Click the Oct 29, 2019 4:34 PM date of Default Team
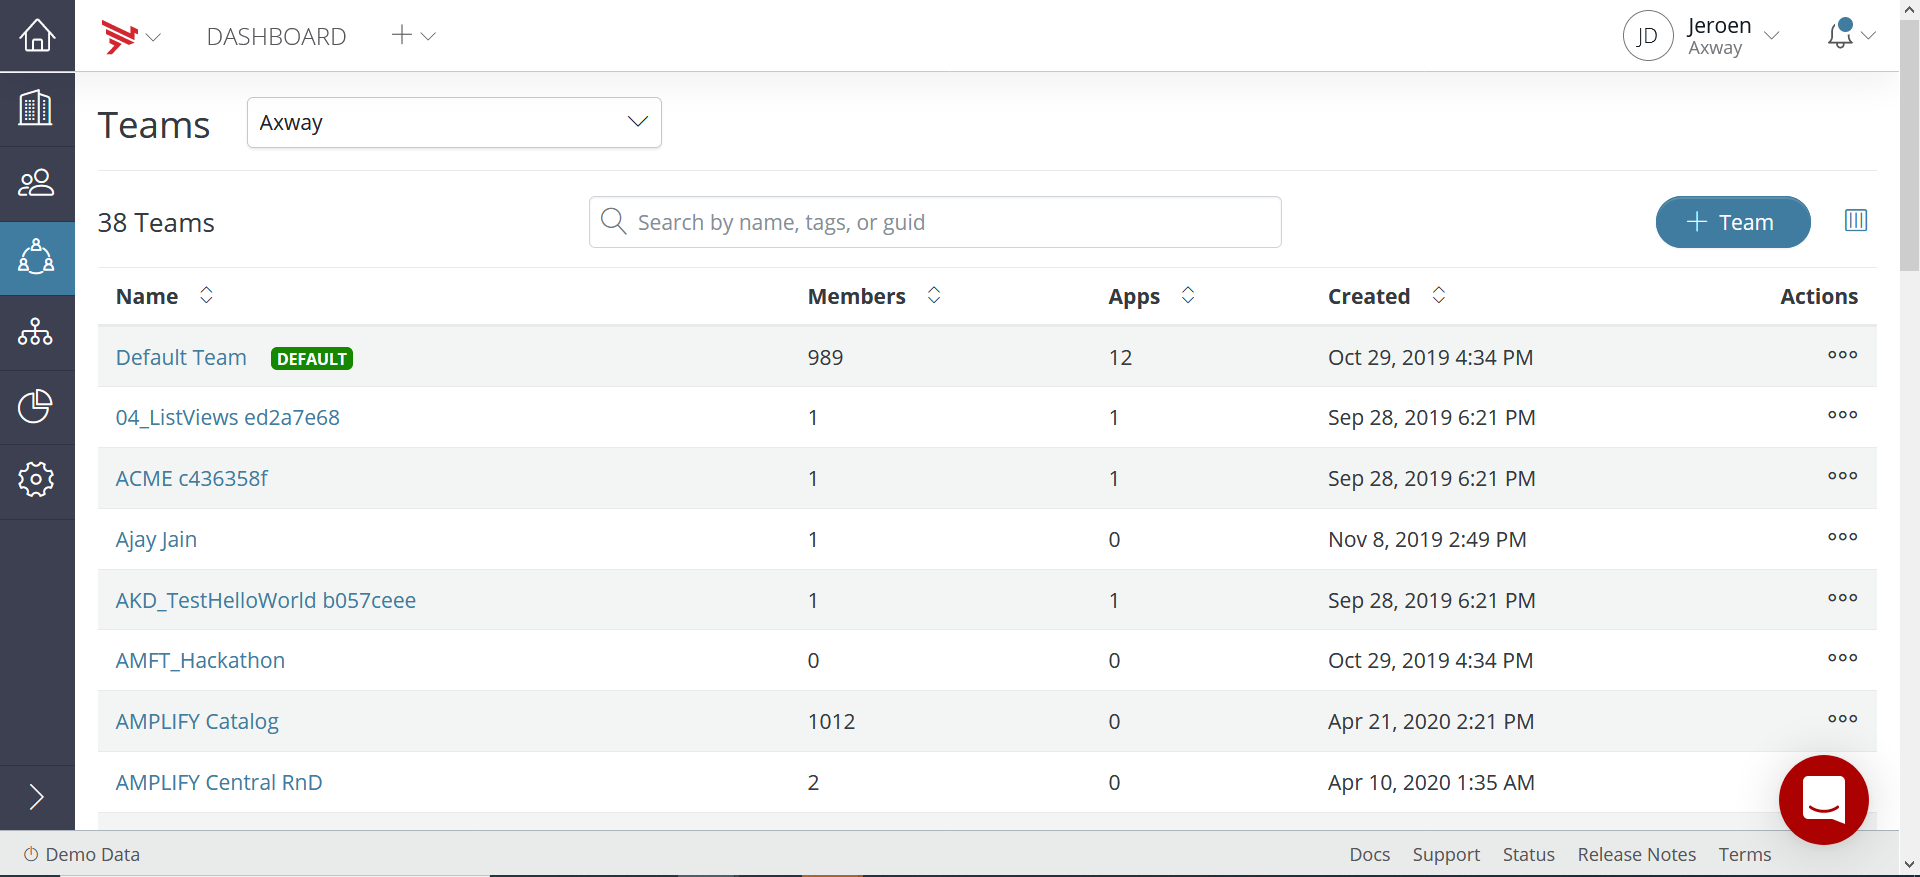 click(1430, 358)
